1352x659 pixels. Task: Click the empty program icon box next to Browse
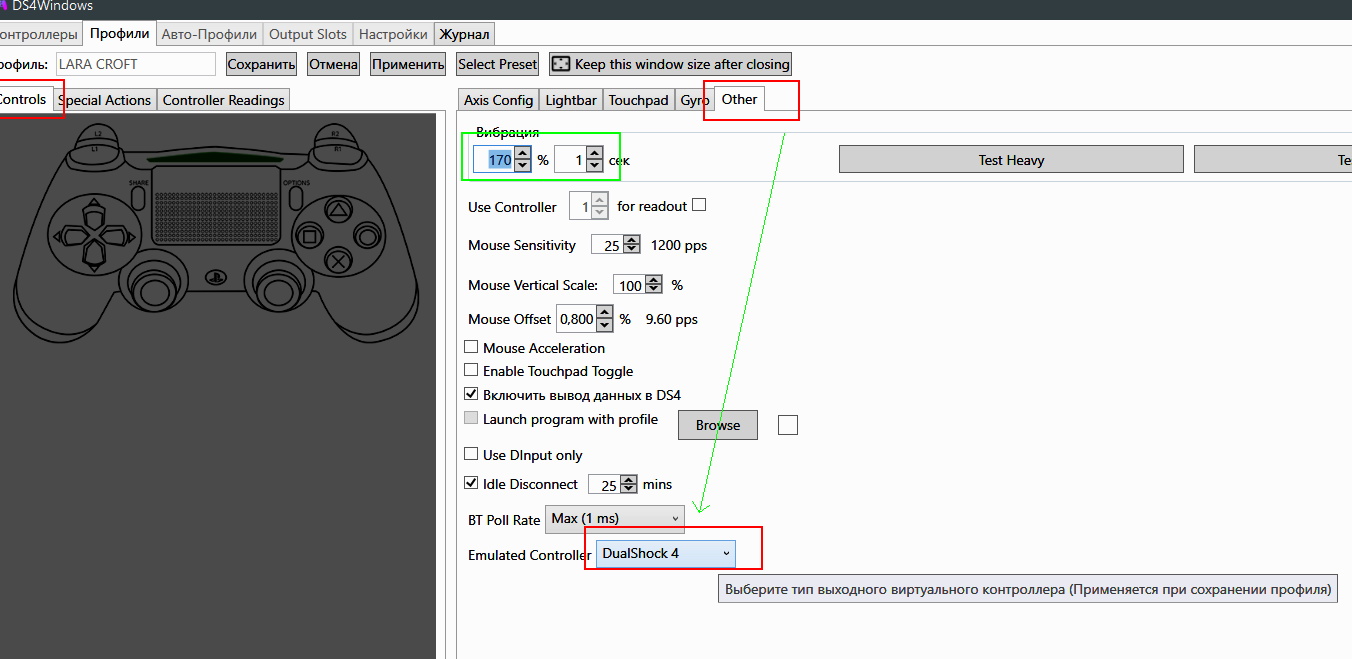[788, 425]
